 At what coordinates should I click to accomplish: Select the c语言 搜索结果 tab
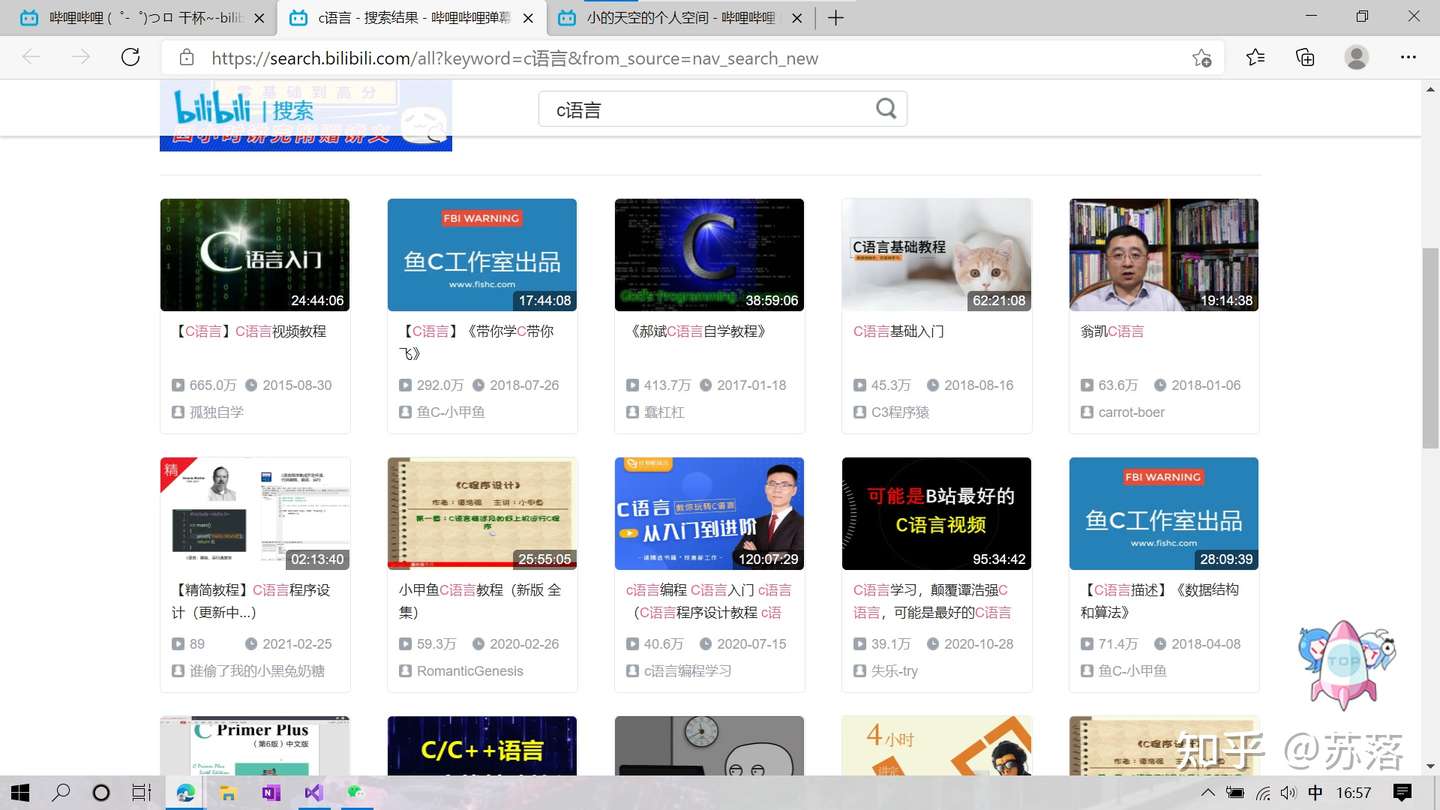tap(411, 18)
